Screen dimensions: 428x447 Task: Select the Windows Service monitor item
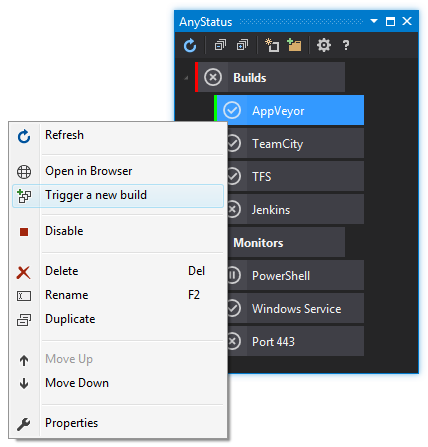(x=296, y=308)
